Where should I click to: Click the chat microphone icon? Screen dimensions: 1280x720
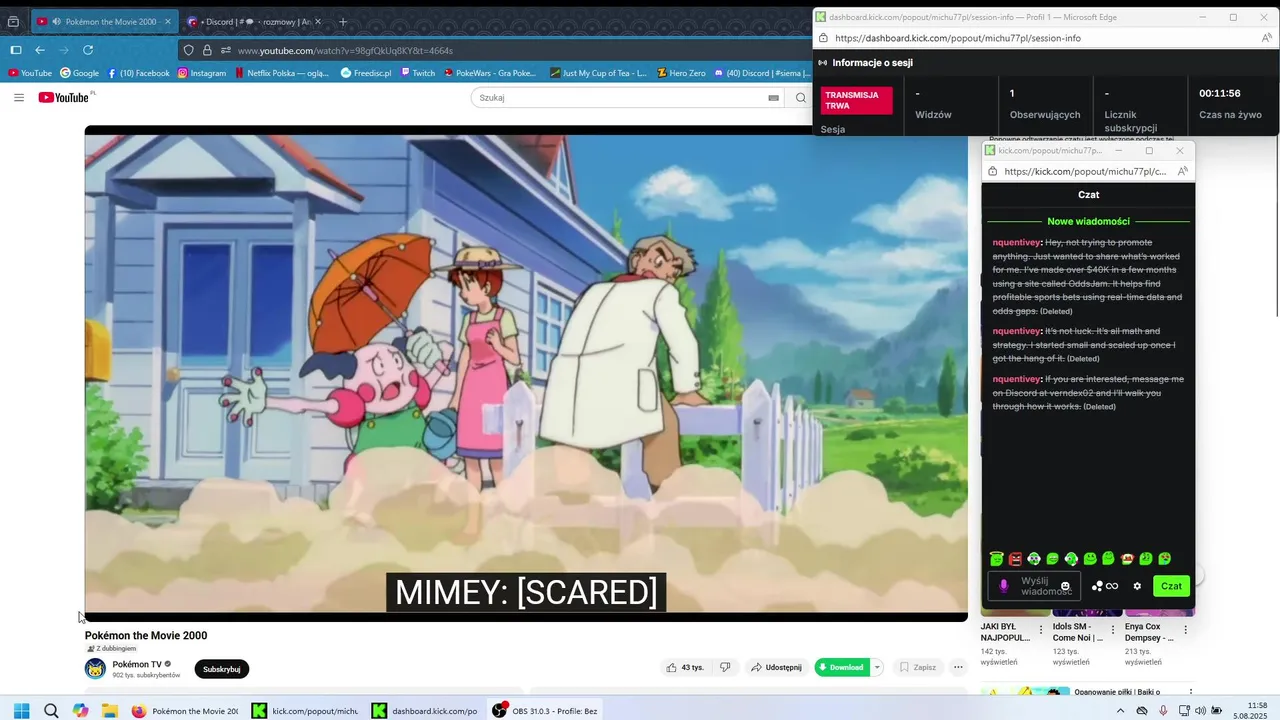click(1004, 586)
